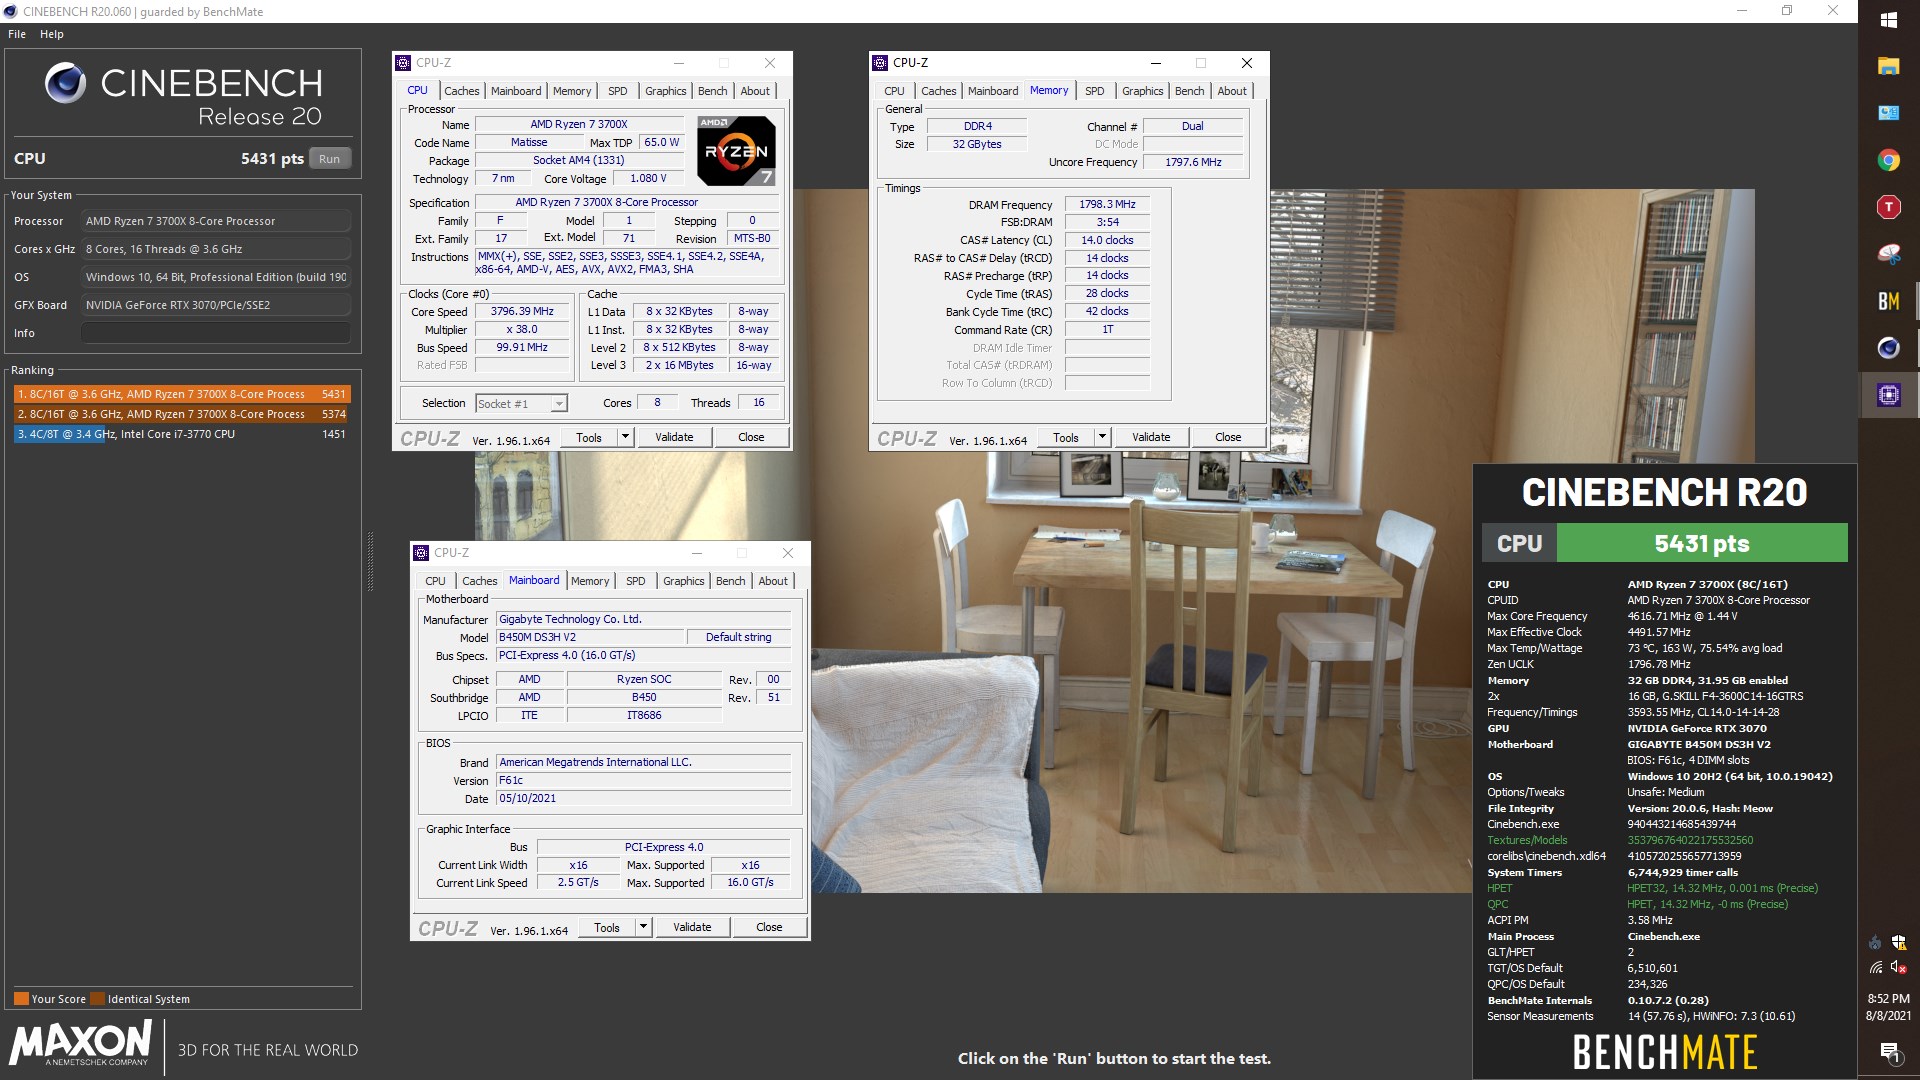Open Snipping Tool from the taskbar
Screen dimensions: 1920x1080
(1888, 254)
